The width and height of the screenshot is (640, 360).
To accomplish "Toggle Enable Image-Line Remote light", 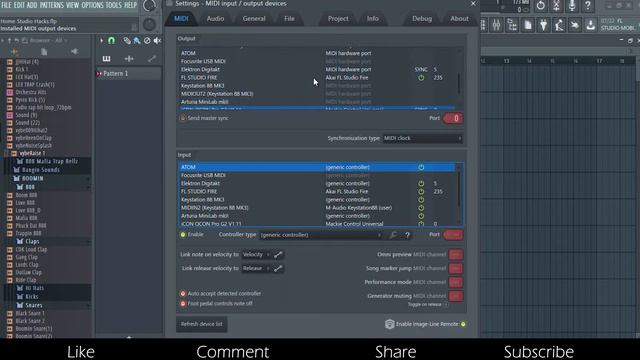I will [463, 324].
